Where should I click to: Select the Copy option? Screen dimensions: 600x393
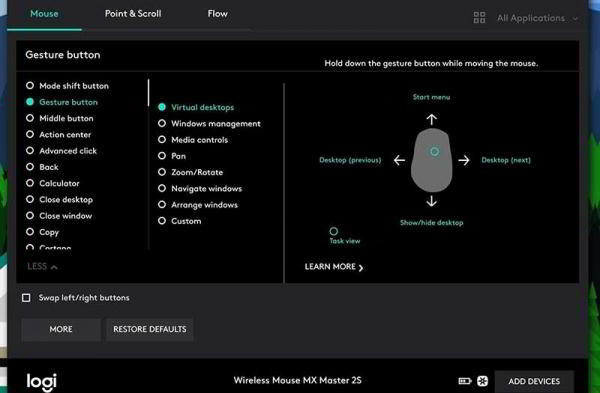click(42, 232)
